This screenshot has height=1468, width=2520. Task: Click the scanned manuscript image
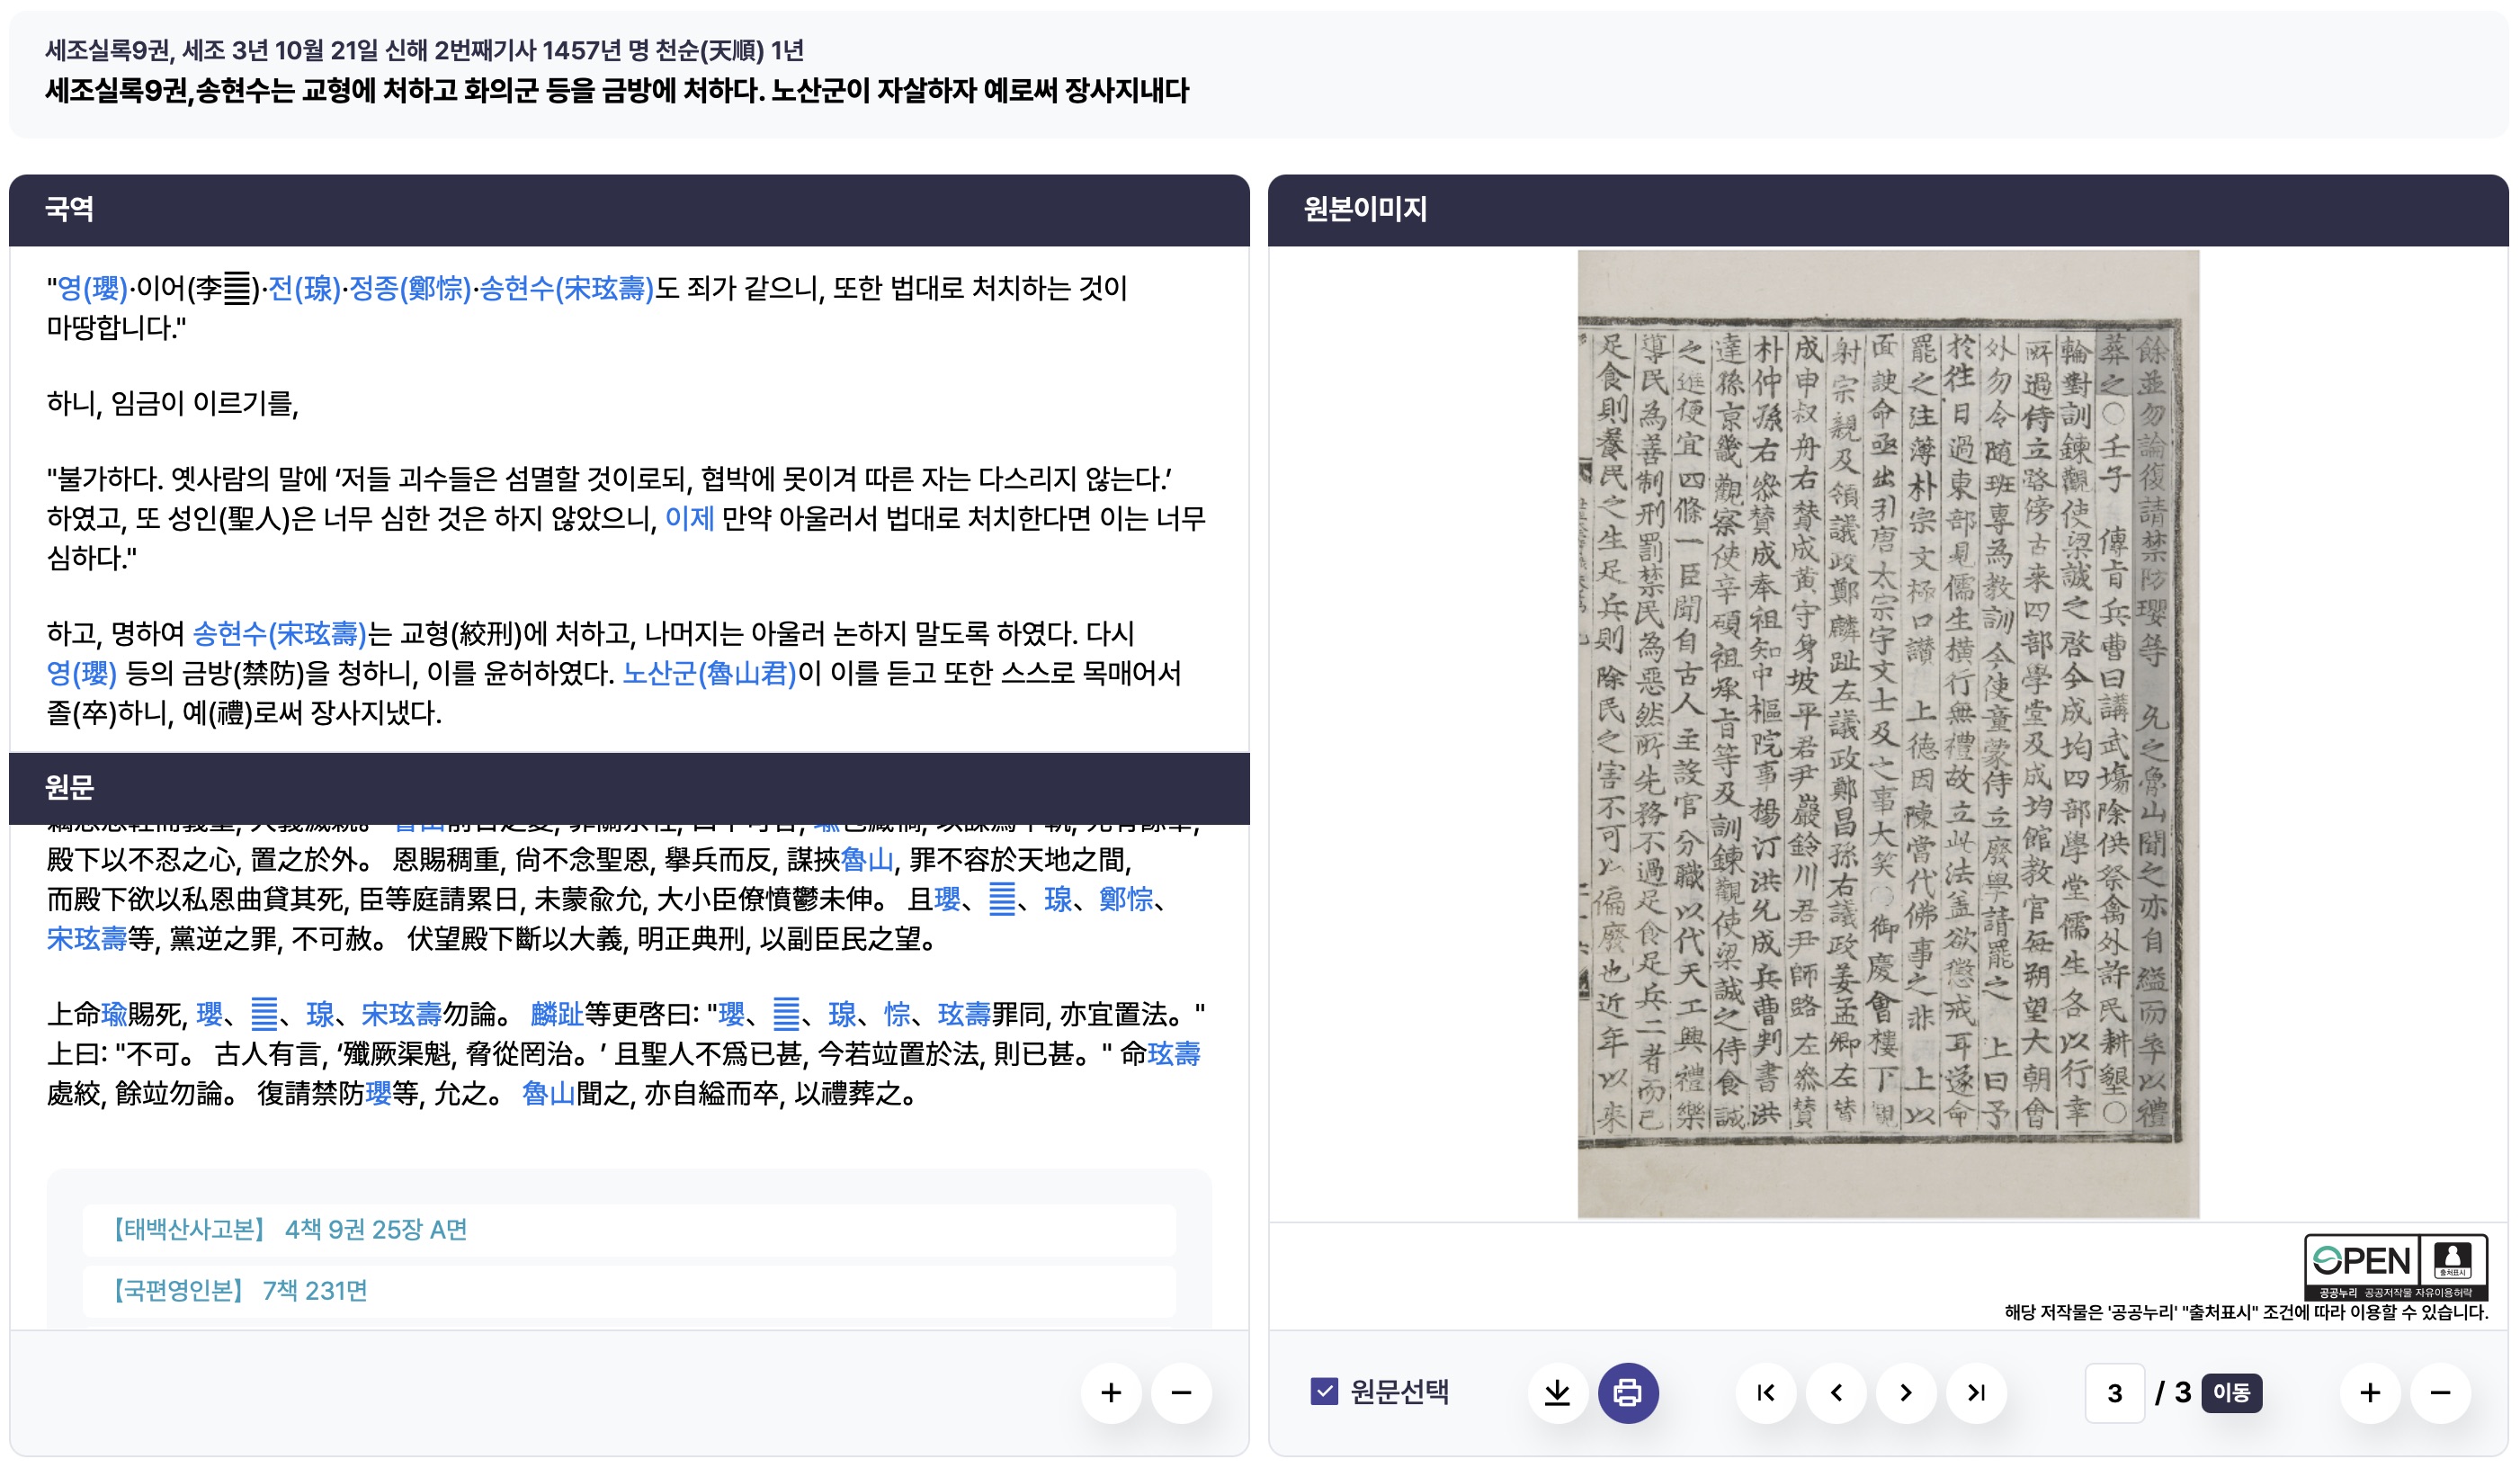[x=1887, y=733]
